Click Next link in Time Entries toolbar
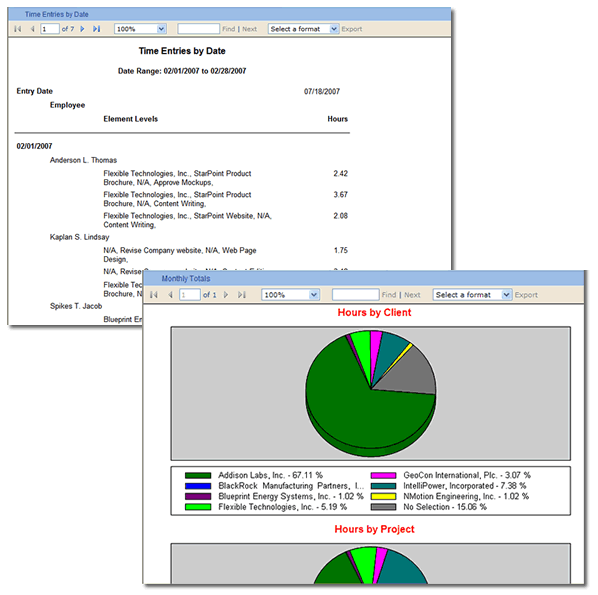Screen dimensions: 598x595 249,29
